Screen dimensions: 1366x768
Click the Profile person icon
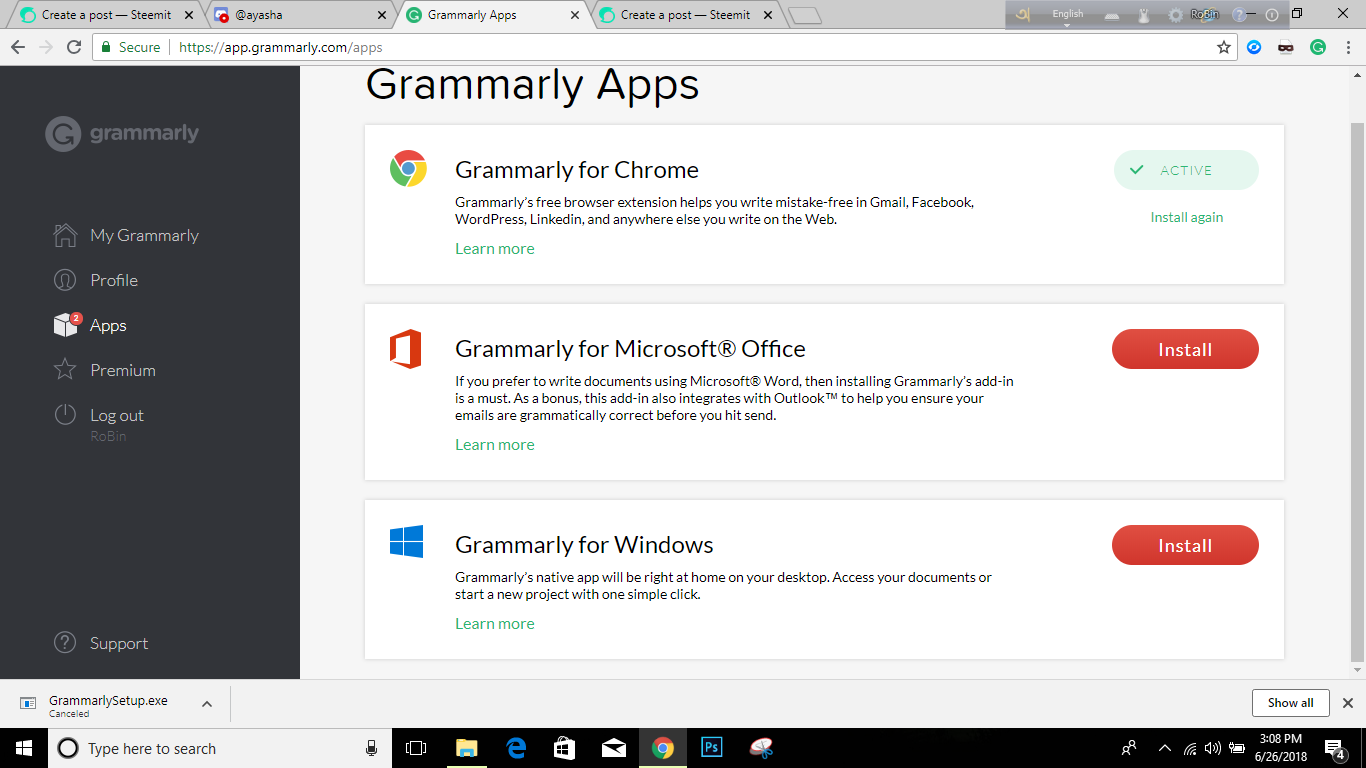65,280
